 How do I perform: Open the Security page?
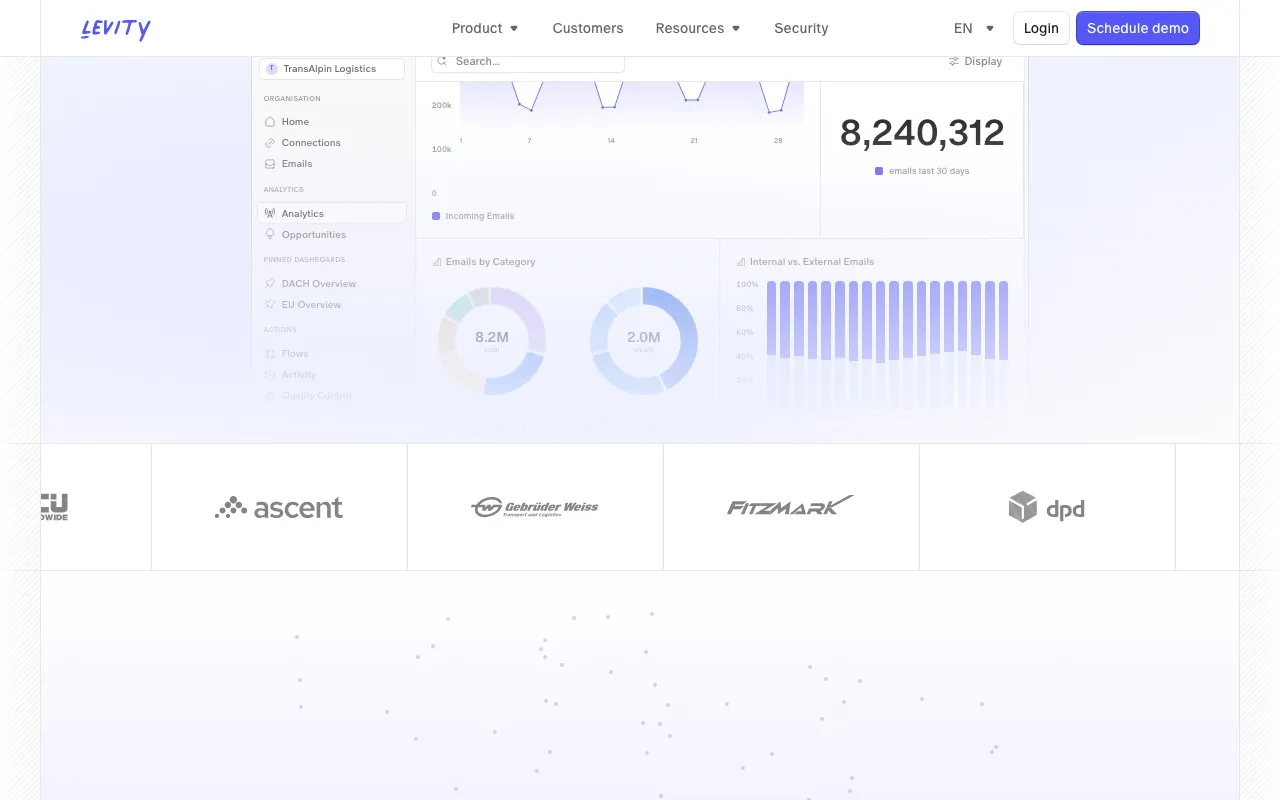click(801, 28)
